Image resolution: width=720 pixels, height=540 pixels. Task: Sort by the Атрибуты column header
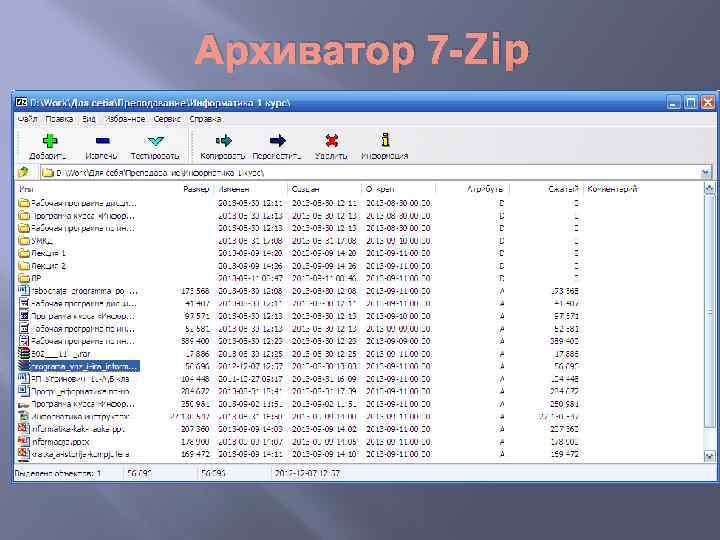tap(485, 189)
